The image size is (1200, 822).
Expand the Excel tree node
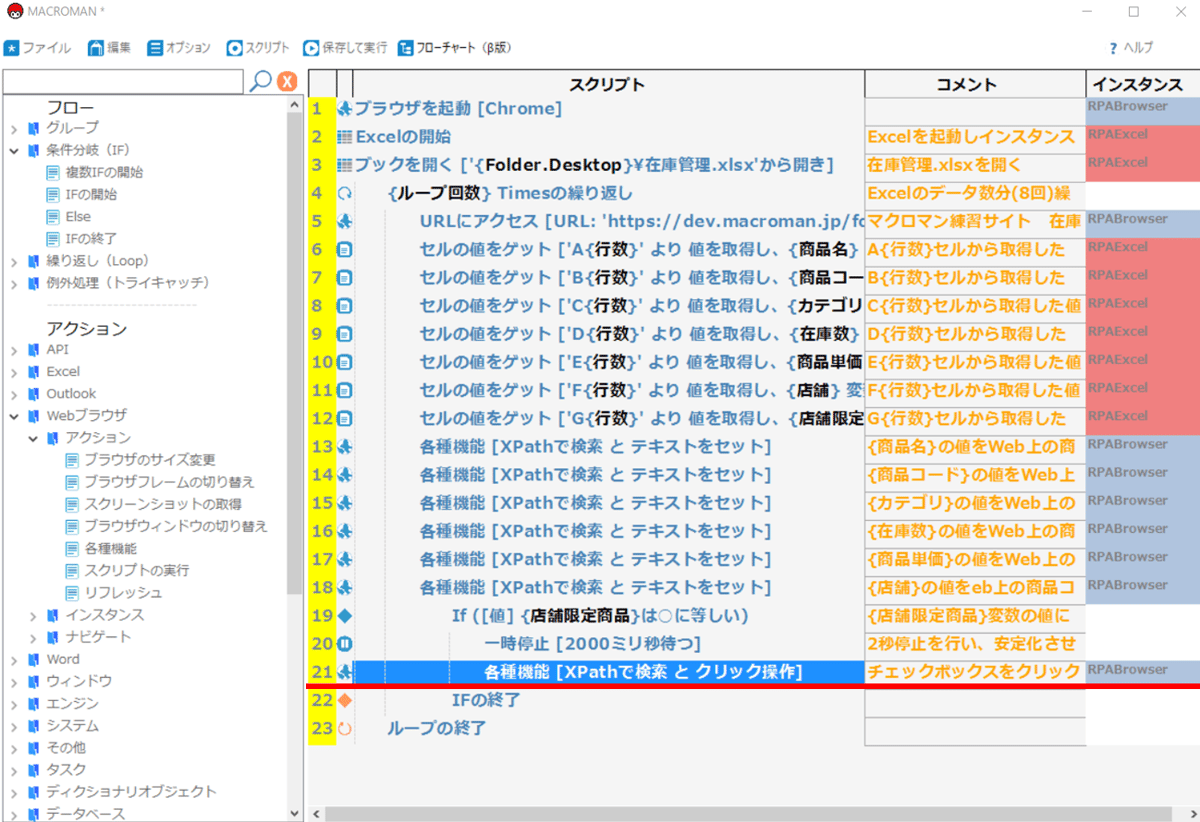click(x=15, y=371)
